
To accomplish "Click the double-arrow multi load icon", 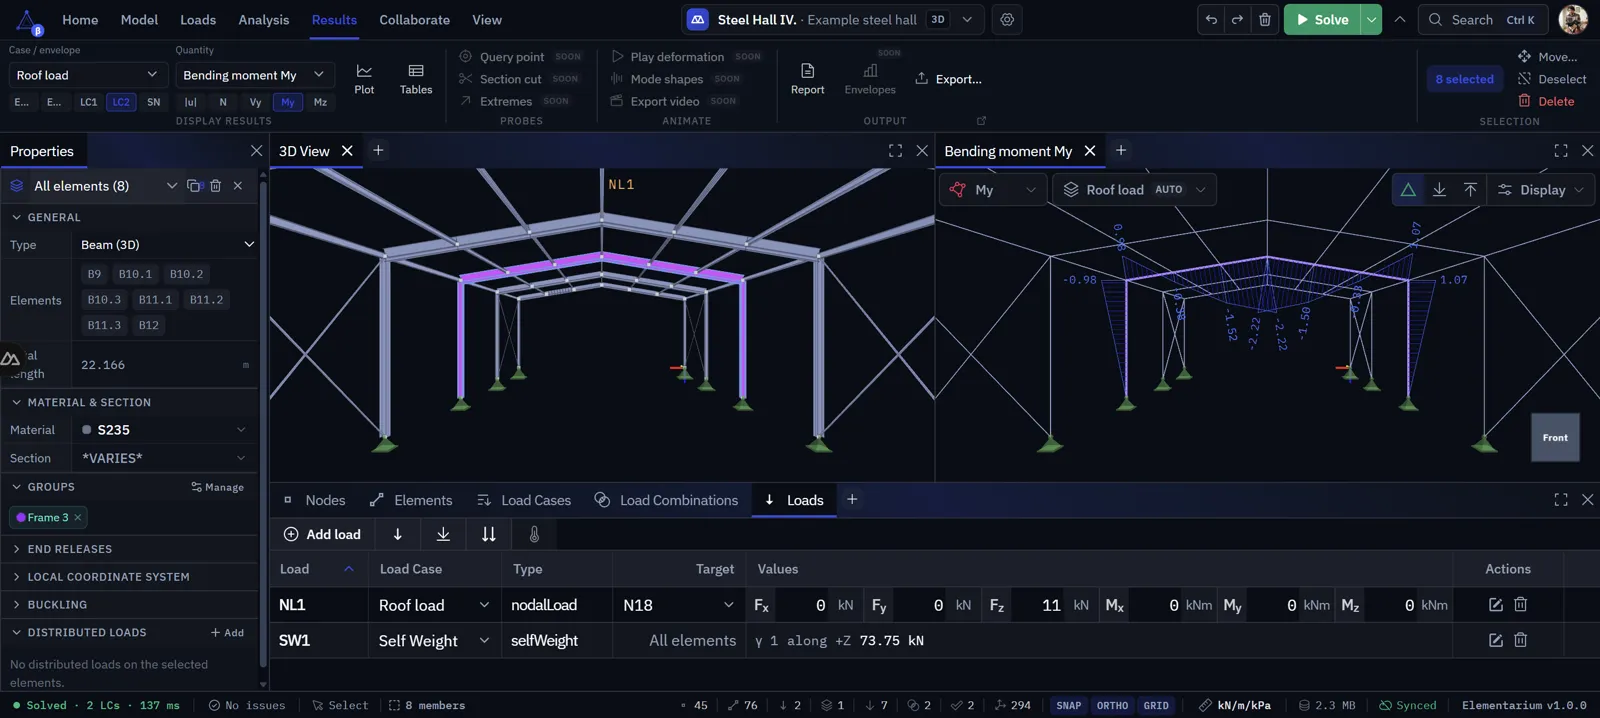I will 489,534.
